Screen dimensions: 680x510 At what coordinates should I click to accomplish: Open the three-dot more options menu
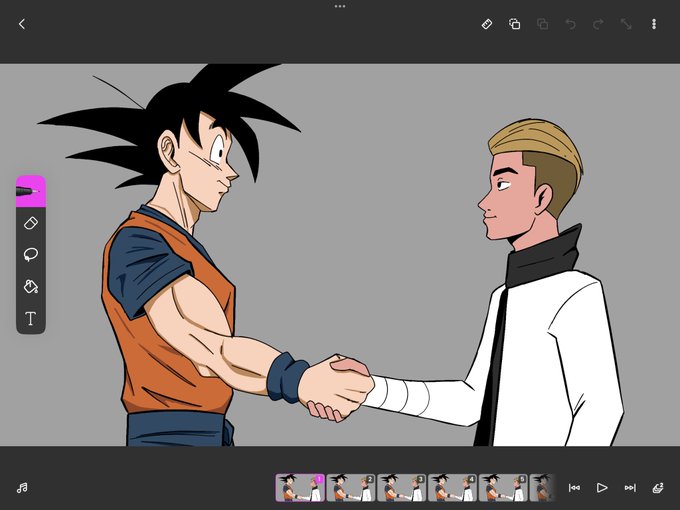click(654, 24)
